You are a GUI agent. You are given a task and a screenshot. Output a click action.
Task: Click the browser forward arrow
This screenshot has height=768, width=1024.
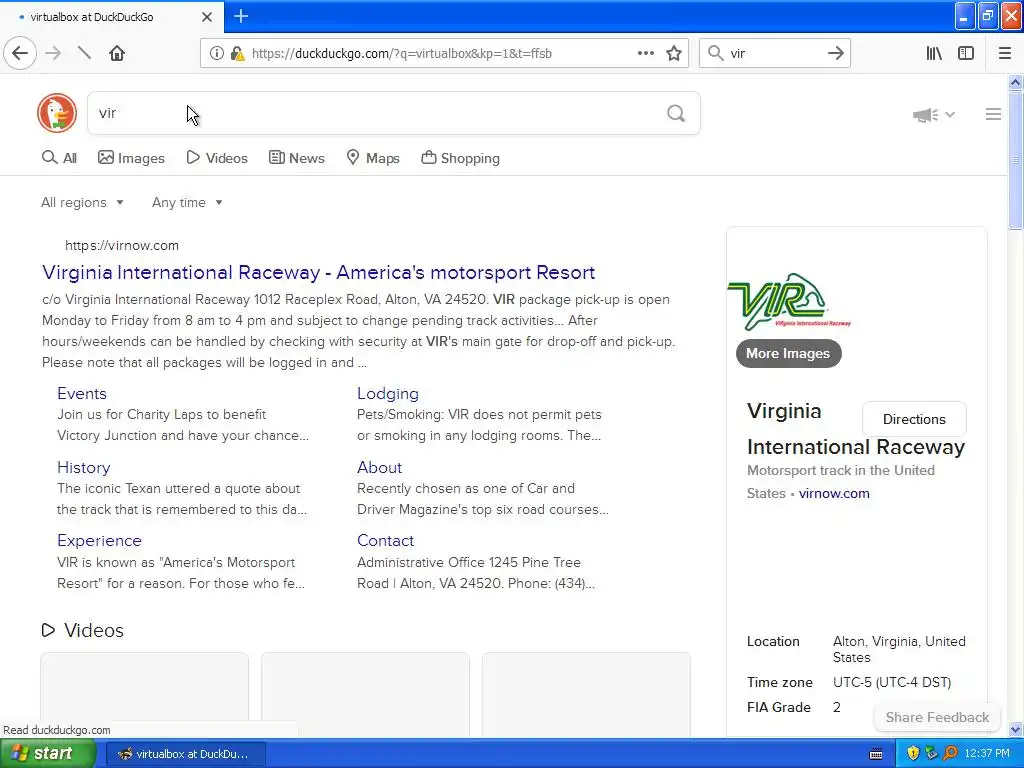click(x=53, y=53)
